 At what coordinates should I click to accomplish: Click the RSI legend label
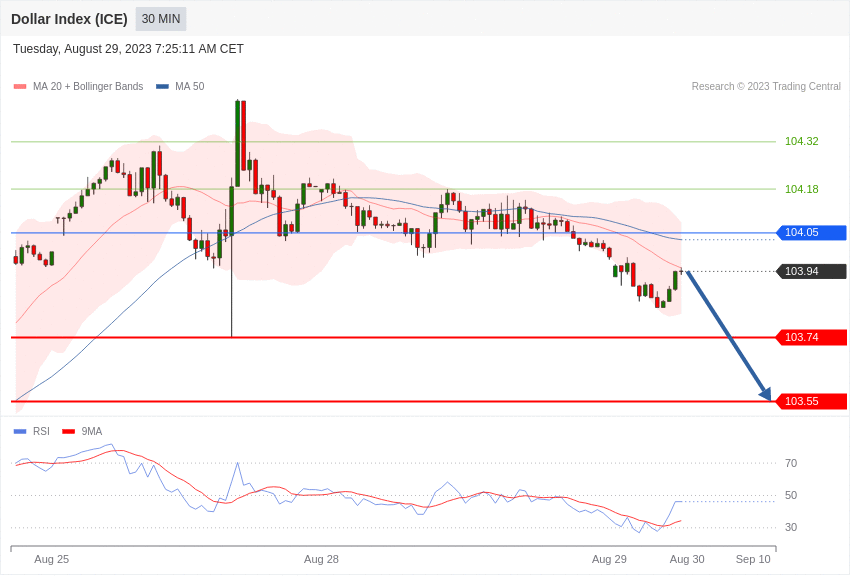41,431
